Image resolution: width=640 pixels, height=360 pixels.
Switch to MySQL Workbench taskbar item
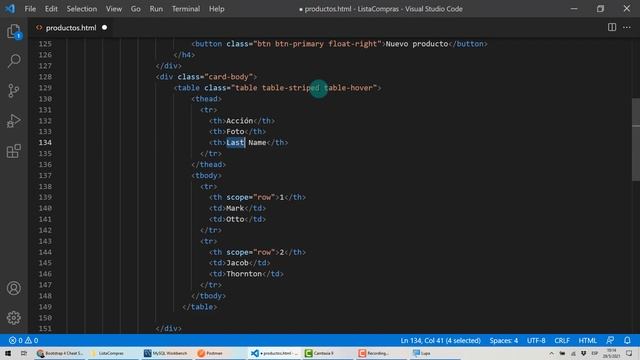point(166,353)
